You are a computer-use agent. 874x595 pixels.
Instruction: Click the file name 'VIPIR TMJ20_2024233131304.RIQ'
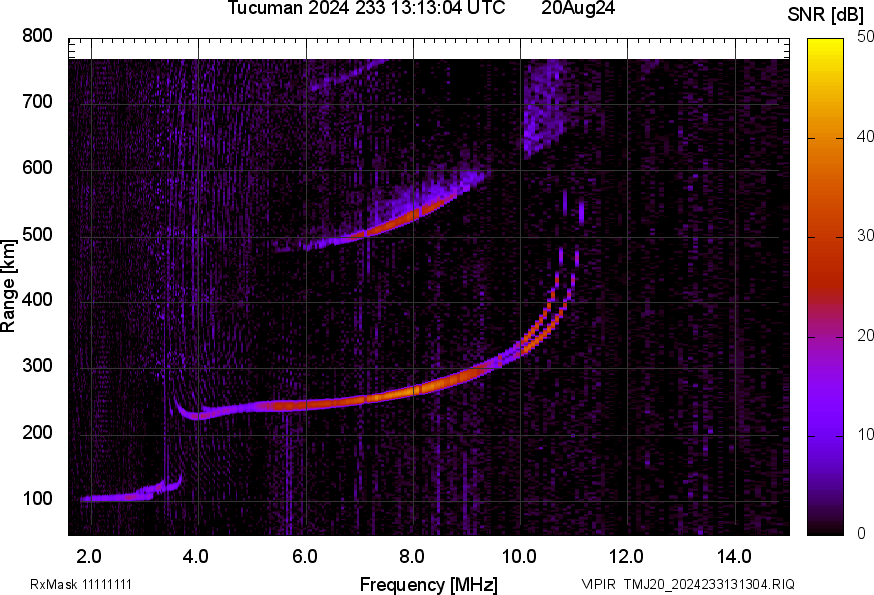(x=688, y=584)
